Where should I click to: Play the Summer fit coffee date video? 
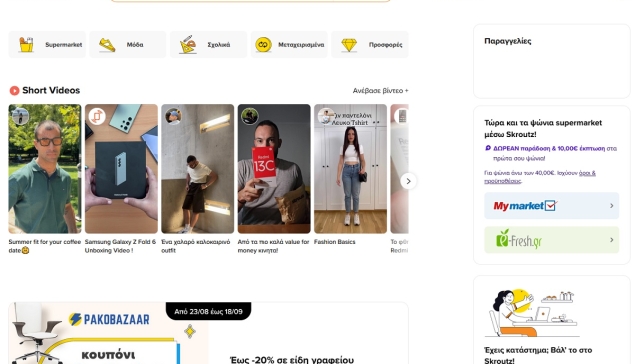coord(45,169)
